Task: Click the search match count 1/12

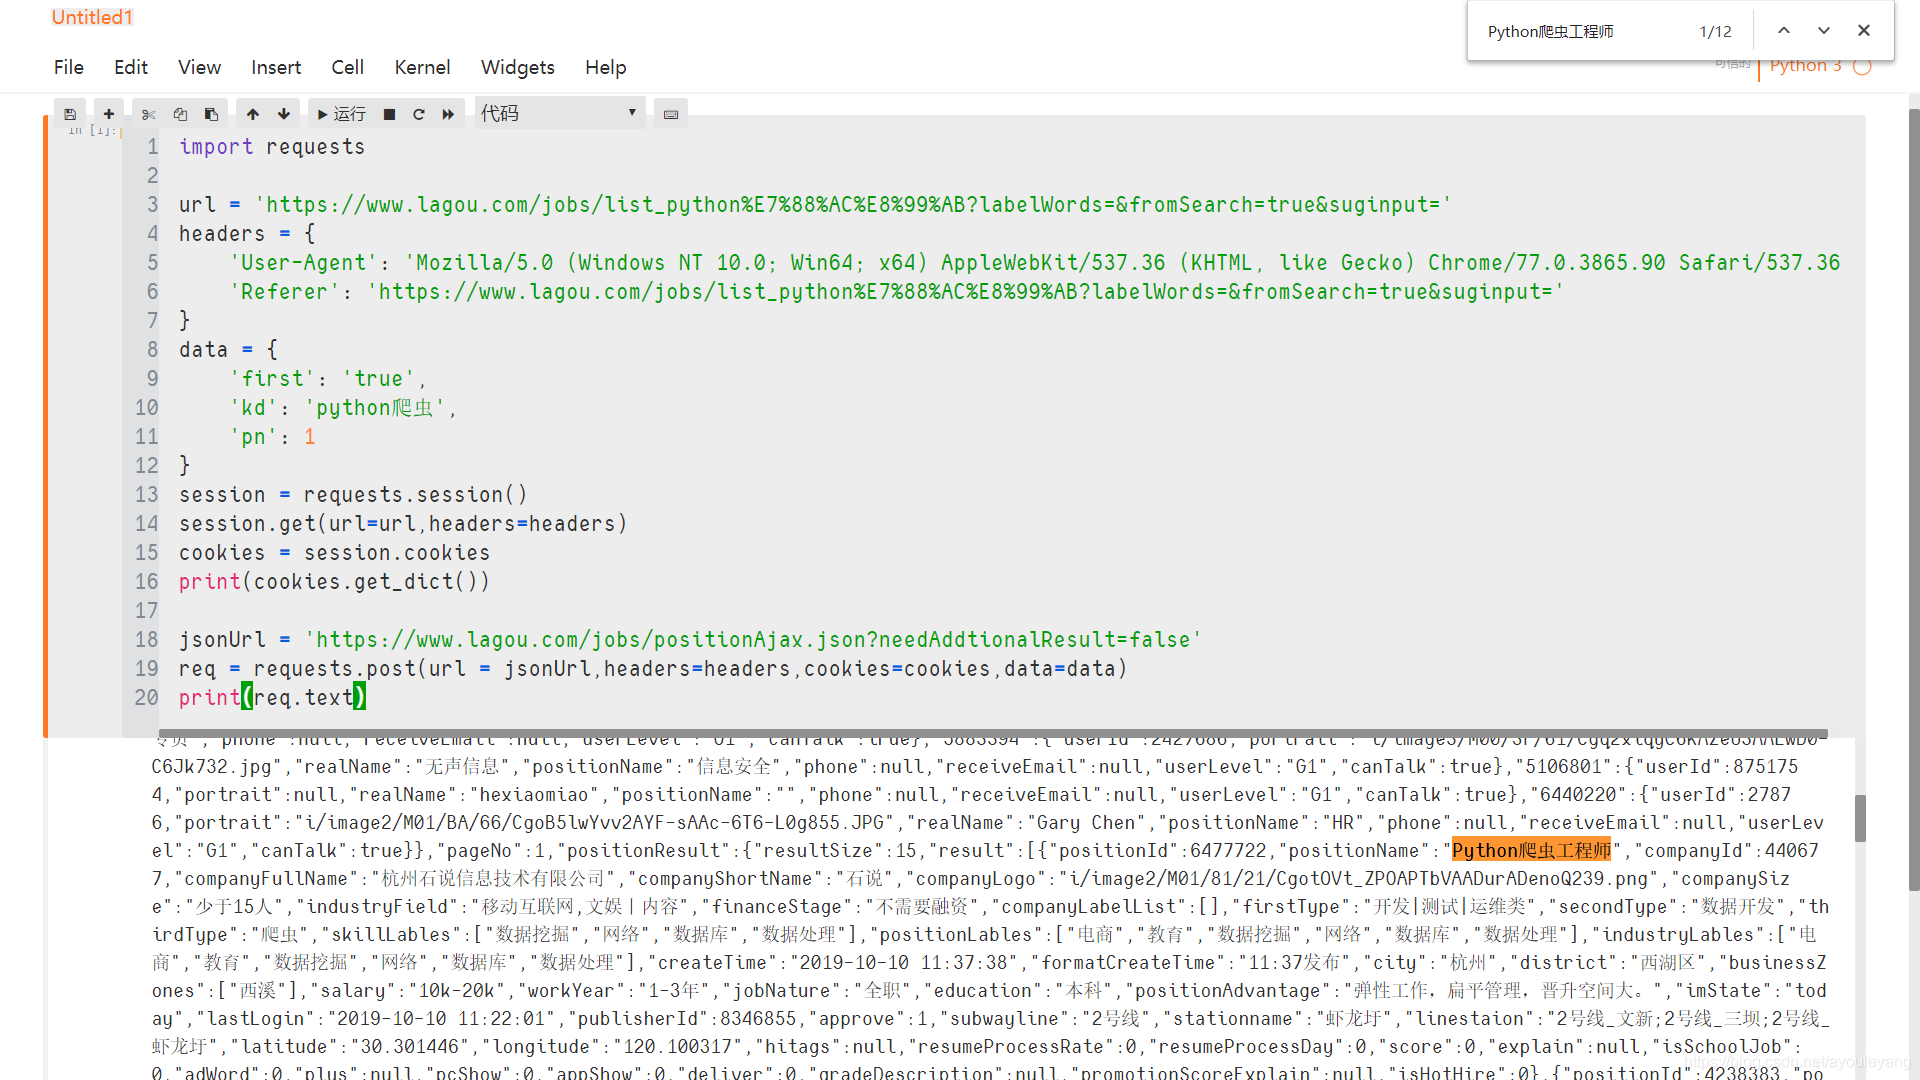Action: 1716,32
